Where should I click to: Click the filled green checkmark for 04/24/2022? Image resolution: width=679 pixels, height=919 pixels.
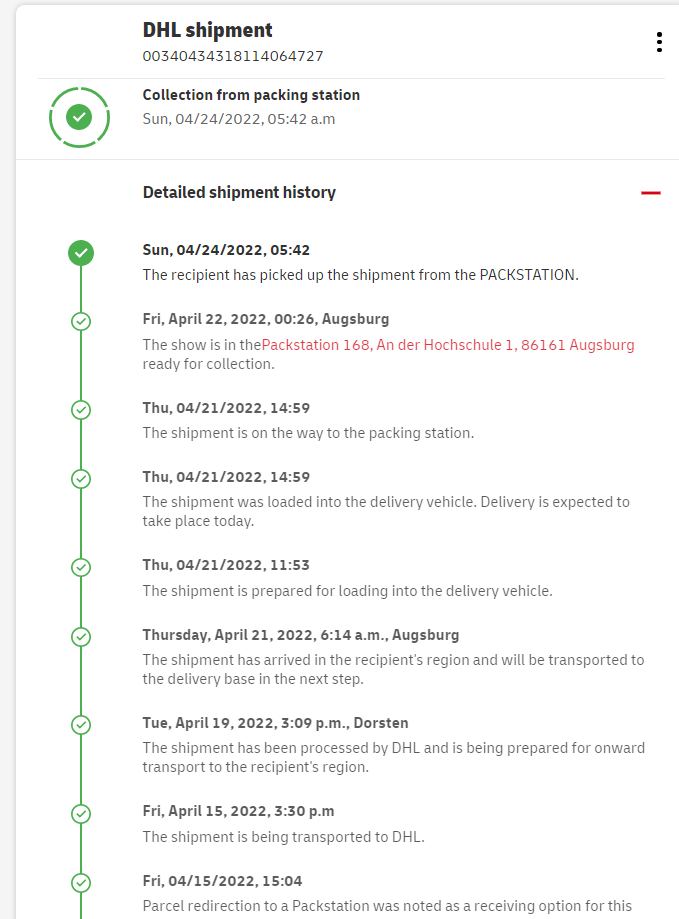[82, 252]
